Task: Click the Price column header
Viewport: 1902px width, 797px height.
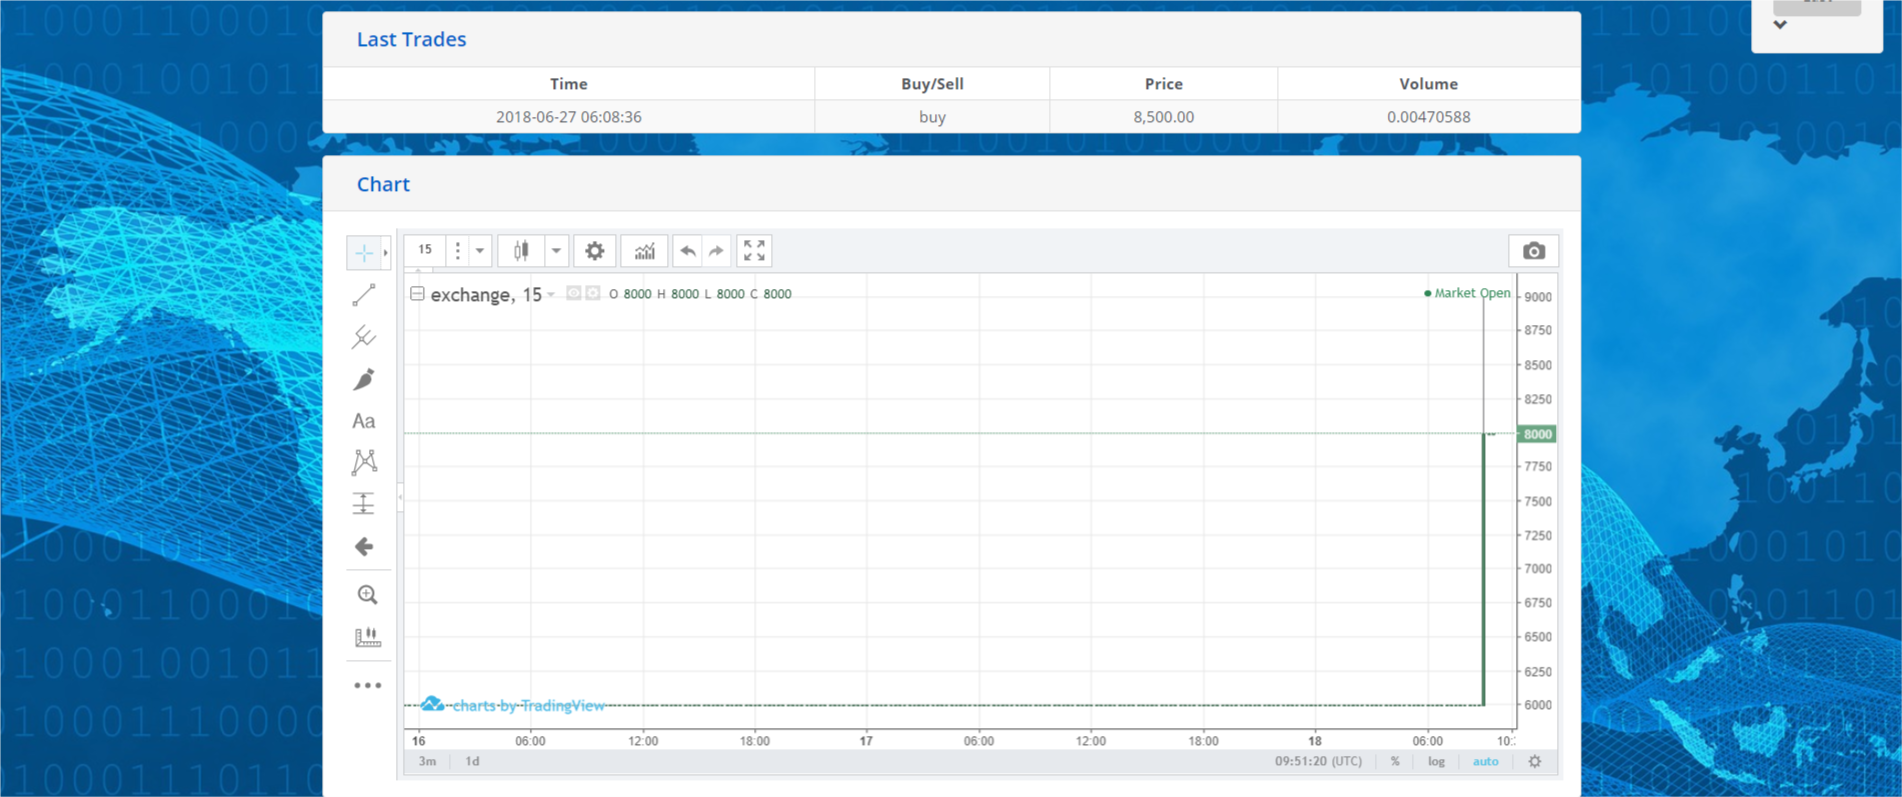Action: [x=1163, y=84]
